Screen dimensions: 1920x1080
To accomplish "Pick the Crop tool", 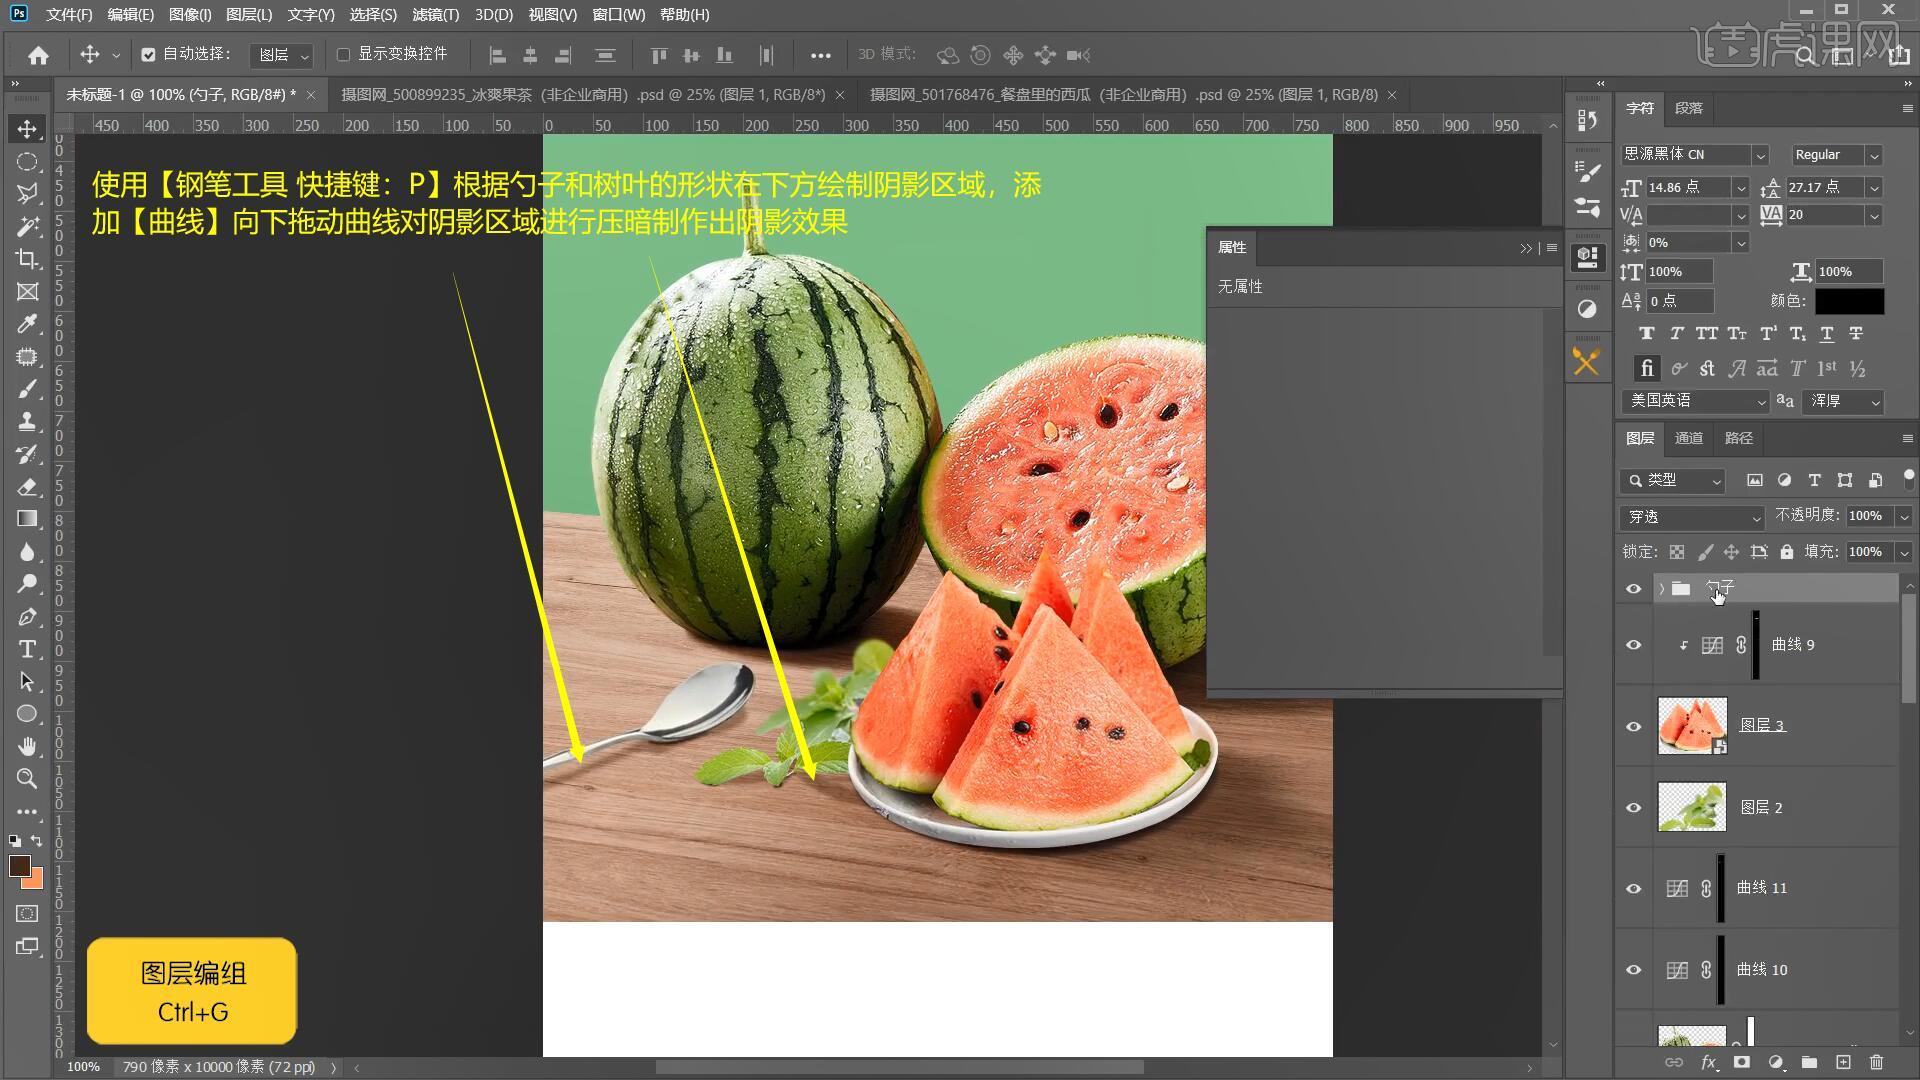I will tap(27, 259).
